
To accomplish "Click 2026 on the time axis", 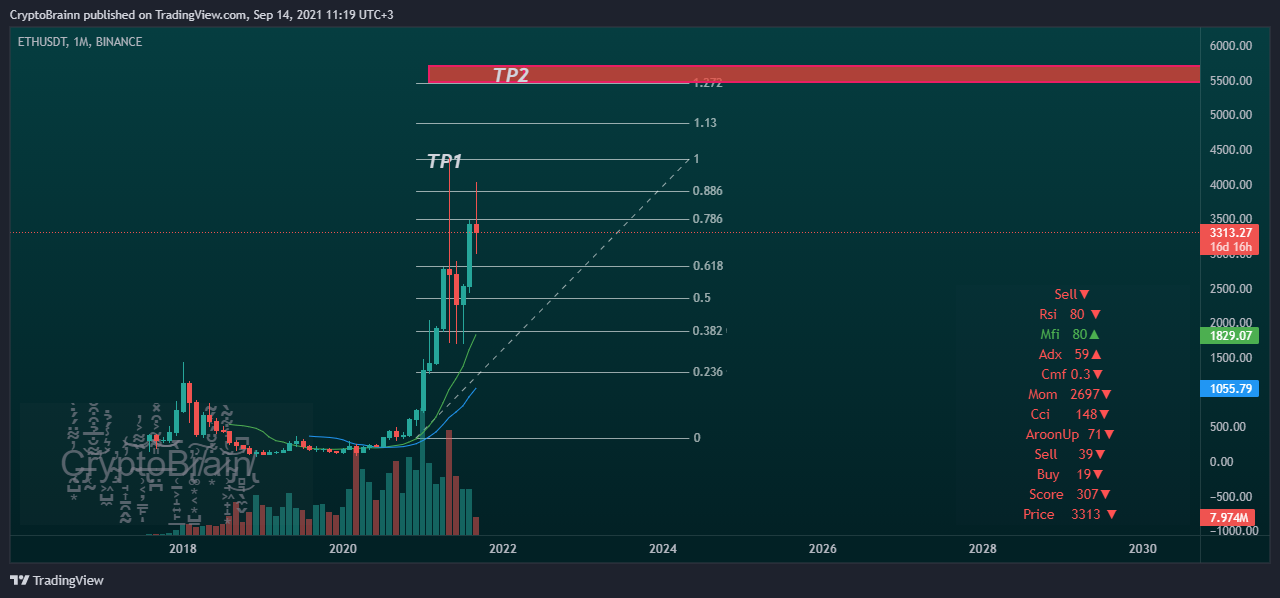I will tap(822, 549).
